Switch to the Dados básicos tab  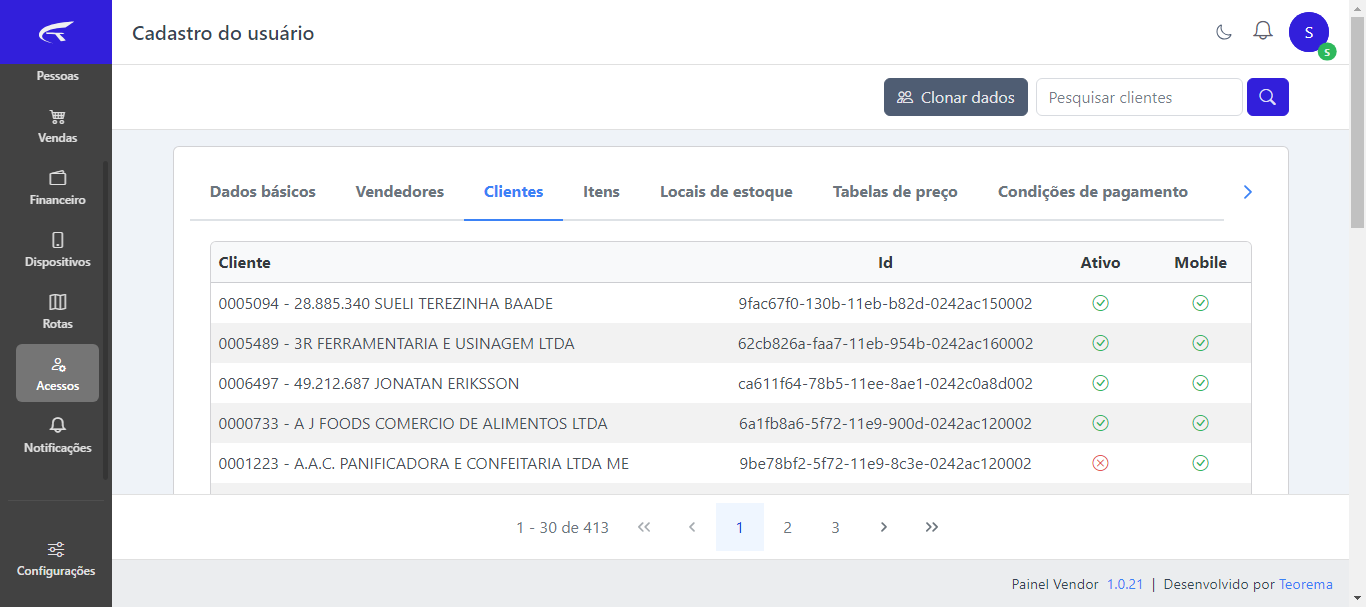(263, 192)
